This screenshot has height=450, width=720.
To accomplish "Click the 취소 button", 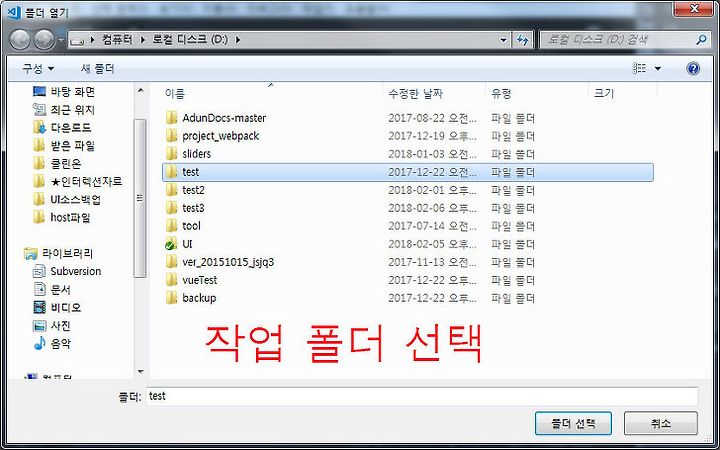I will pyautogui.click(x=660, y=423).
